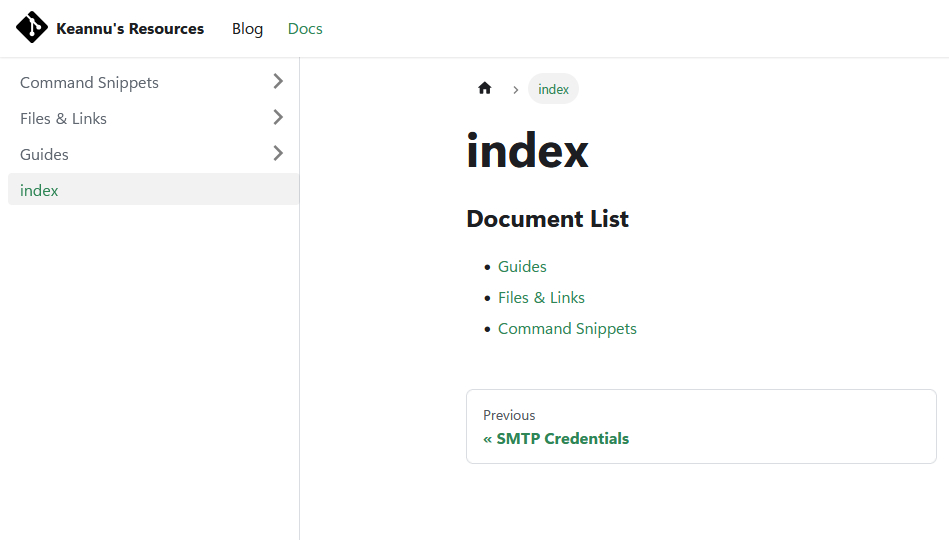The width and height of the screenshot is (949, 540).
Task: Click the large index page title
Action: click(527, 152)
